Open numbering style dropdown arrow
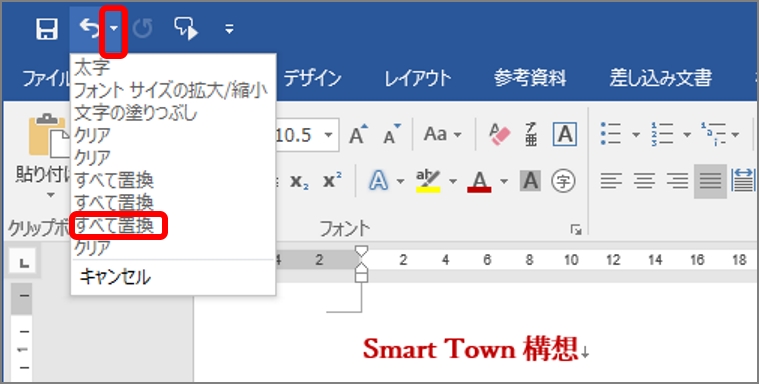 [x=686, y=135]
